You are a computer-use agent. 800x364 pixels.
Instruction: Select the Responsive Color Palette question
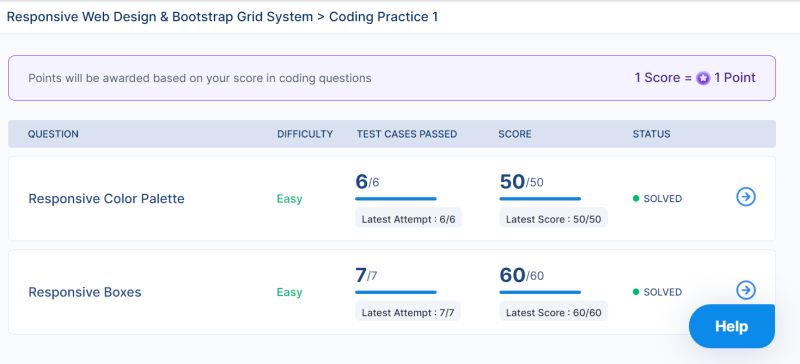[106, 199]
